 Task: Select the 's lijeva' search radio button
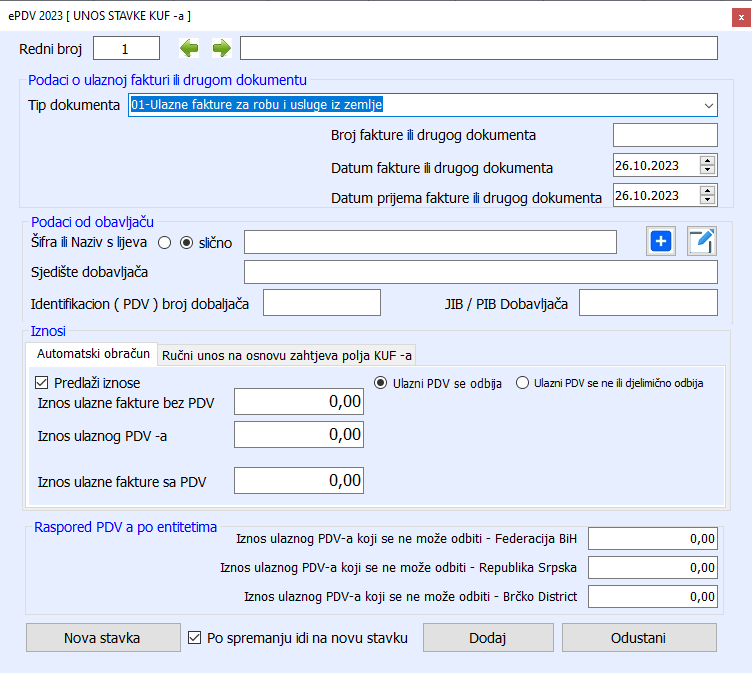pyautogui.click(x=164, y=243)
